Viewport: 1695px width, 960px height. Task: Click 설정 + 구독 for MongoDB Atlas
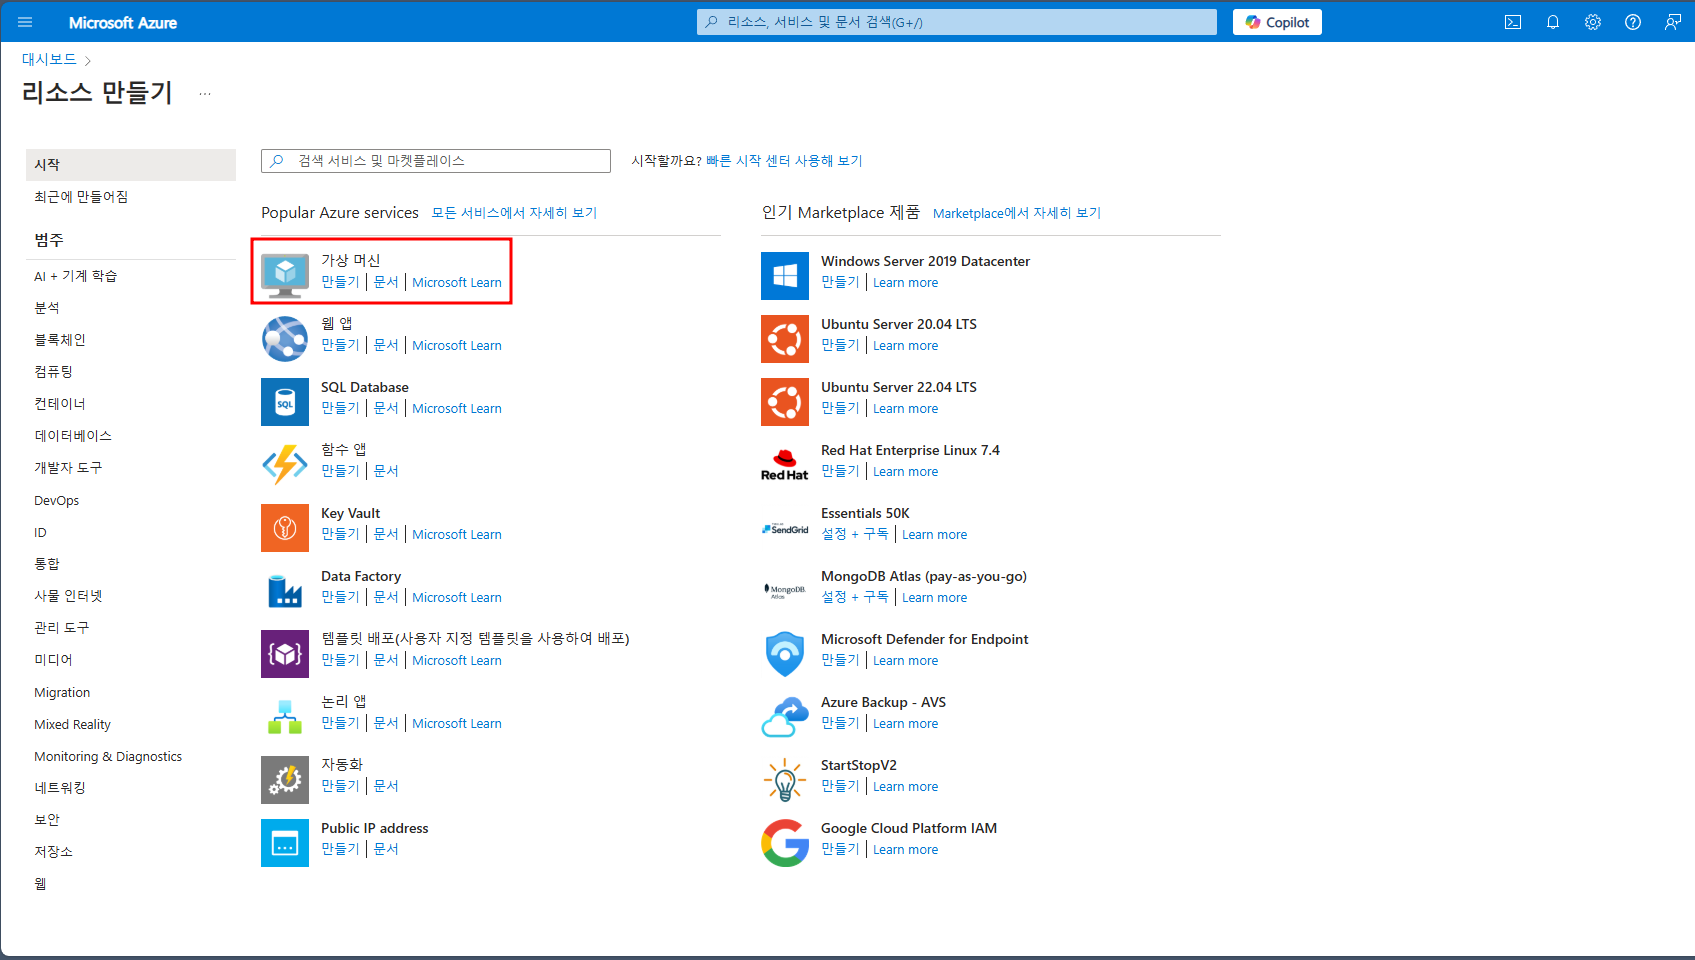[855, 597]
